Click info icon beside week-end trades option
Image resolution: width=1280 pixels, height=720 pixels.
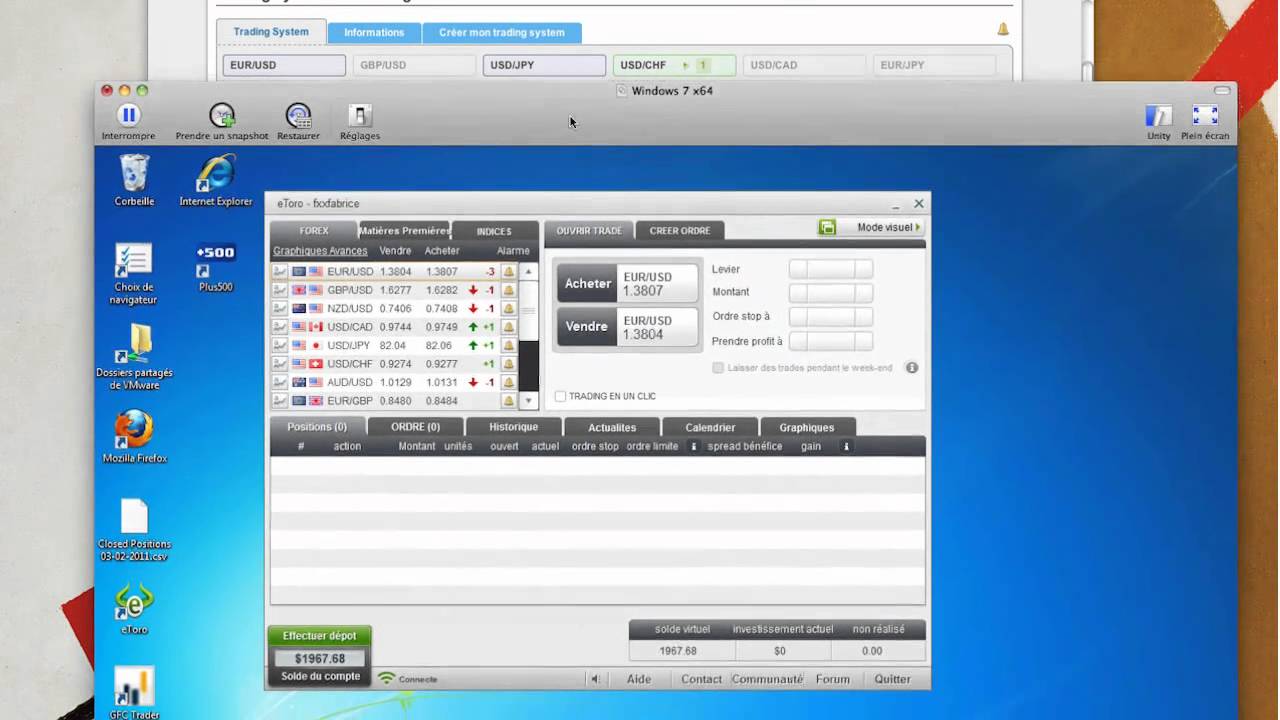[912, 368]
